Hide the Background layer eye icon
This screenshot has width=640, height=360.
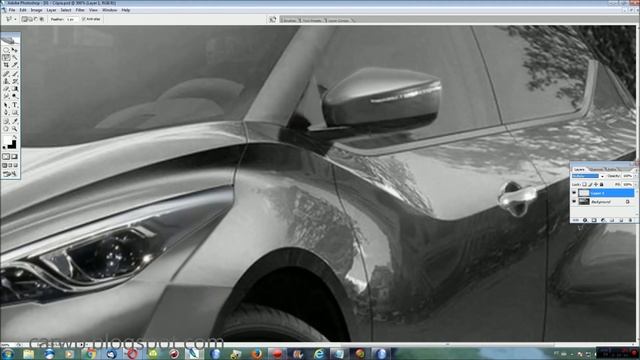tap(574, 201)
